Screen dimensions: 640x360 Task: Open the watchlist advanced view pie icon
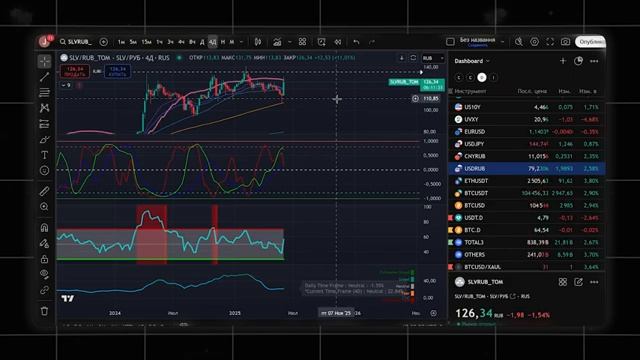click(578, 61)
